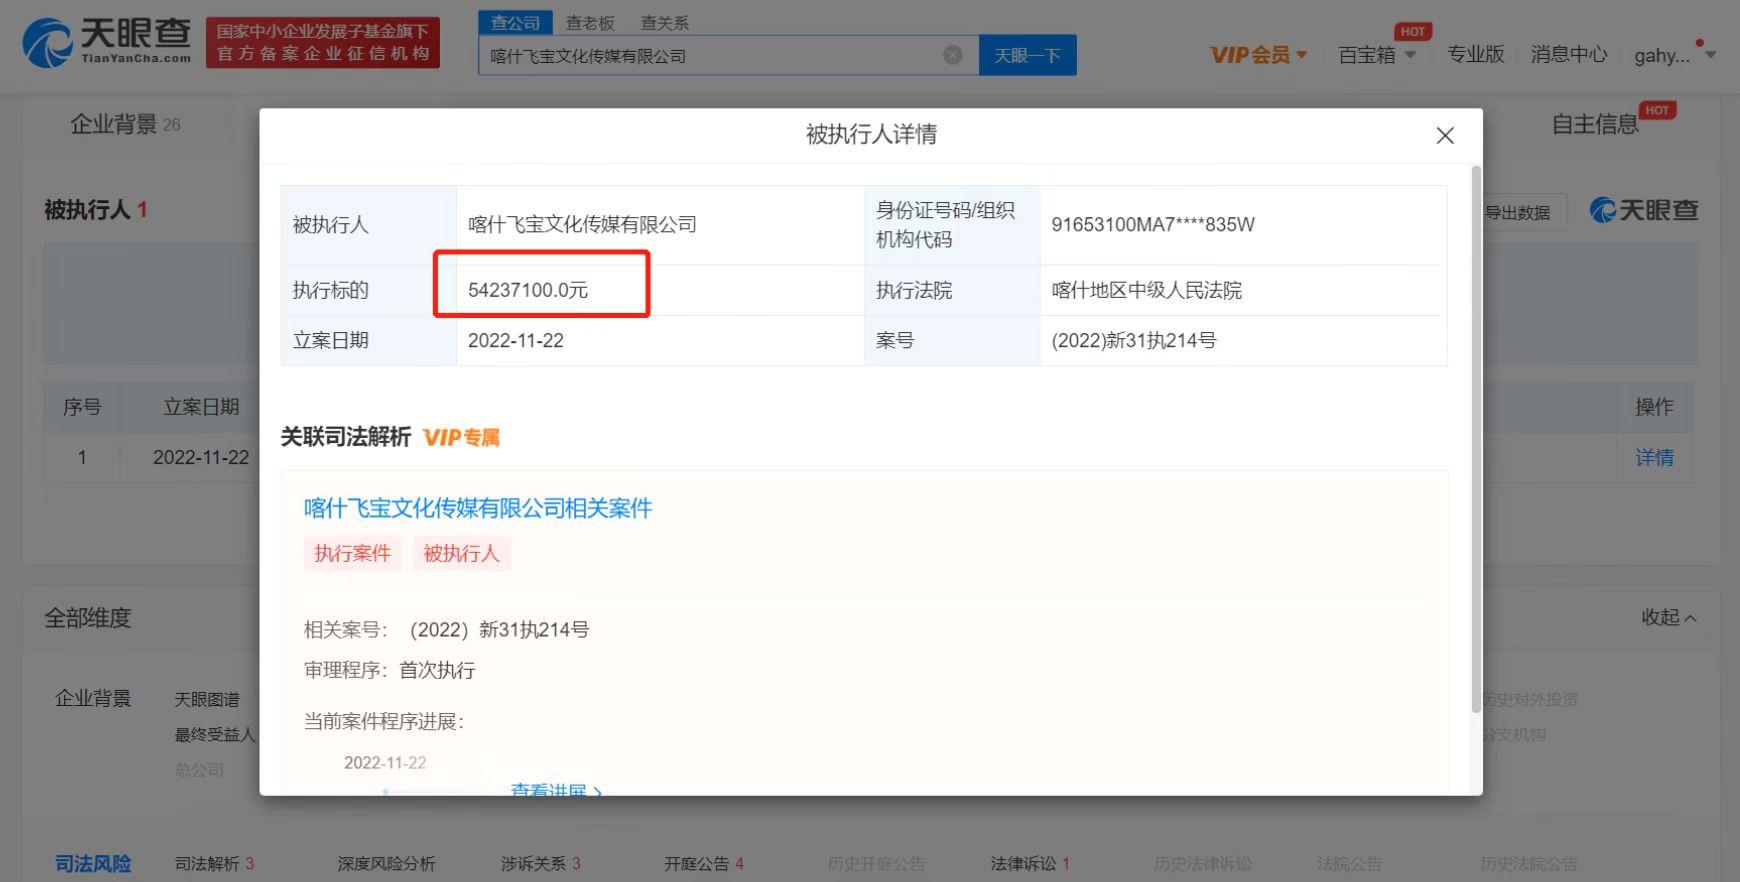The image size is (1740, 882).
Task: Open 企业背景 tab
Action: pyautogui.click(x=125, y=124)
